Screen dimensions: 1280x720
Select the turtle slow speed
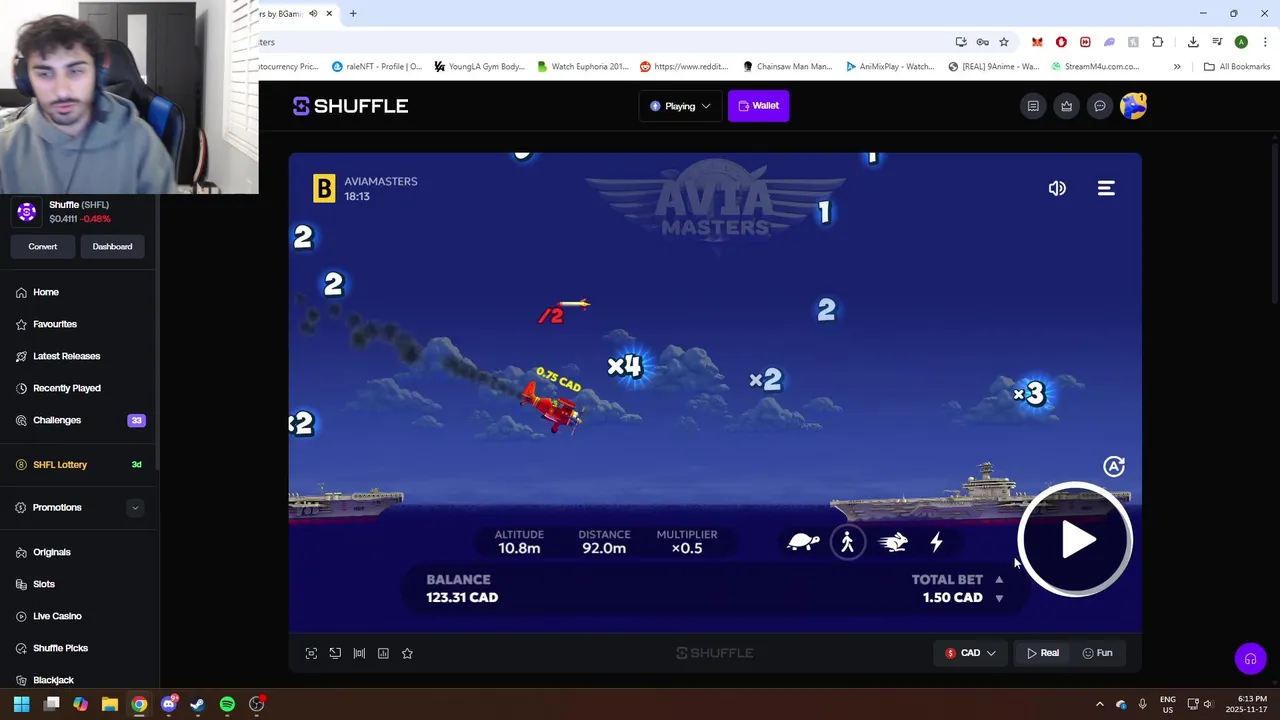point(804,542)
